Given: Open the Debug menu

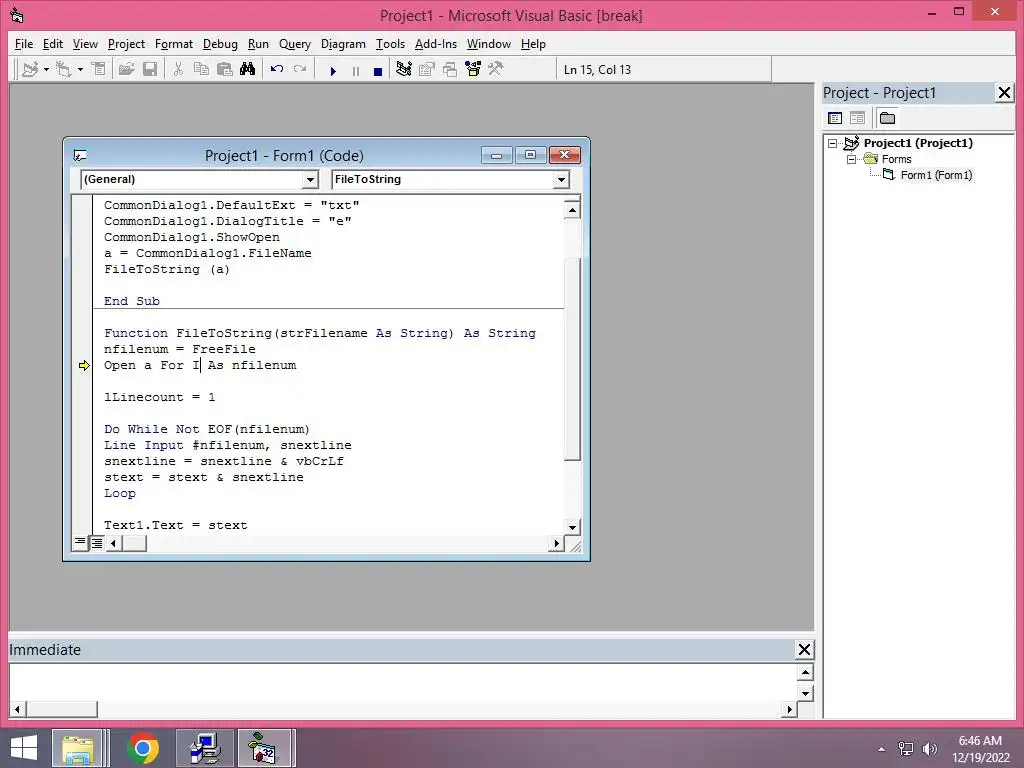Looking at the screenshot, I should [220, 44].
